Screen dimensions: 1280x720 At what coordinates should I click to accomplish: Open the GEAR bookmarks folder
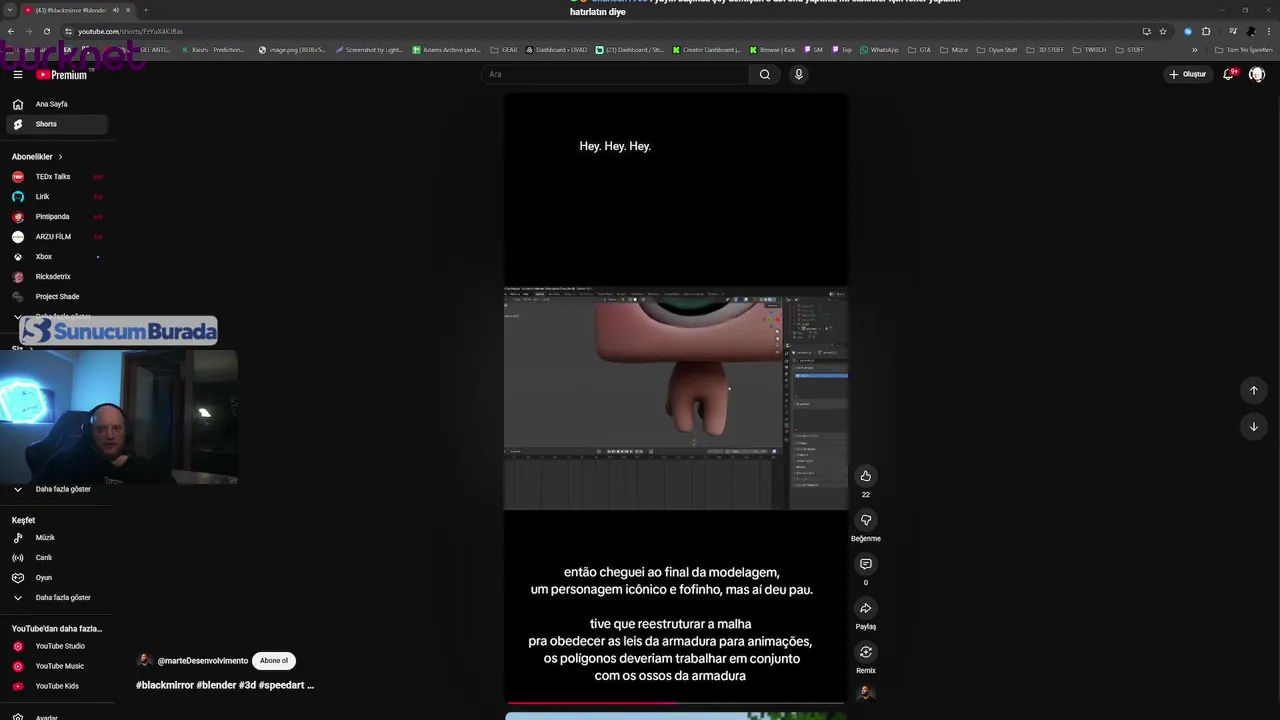pos(503,49)
